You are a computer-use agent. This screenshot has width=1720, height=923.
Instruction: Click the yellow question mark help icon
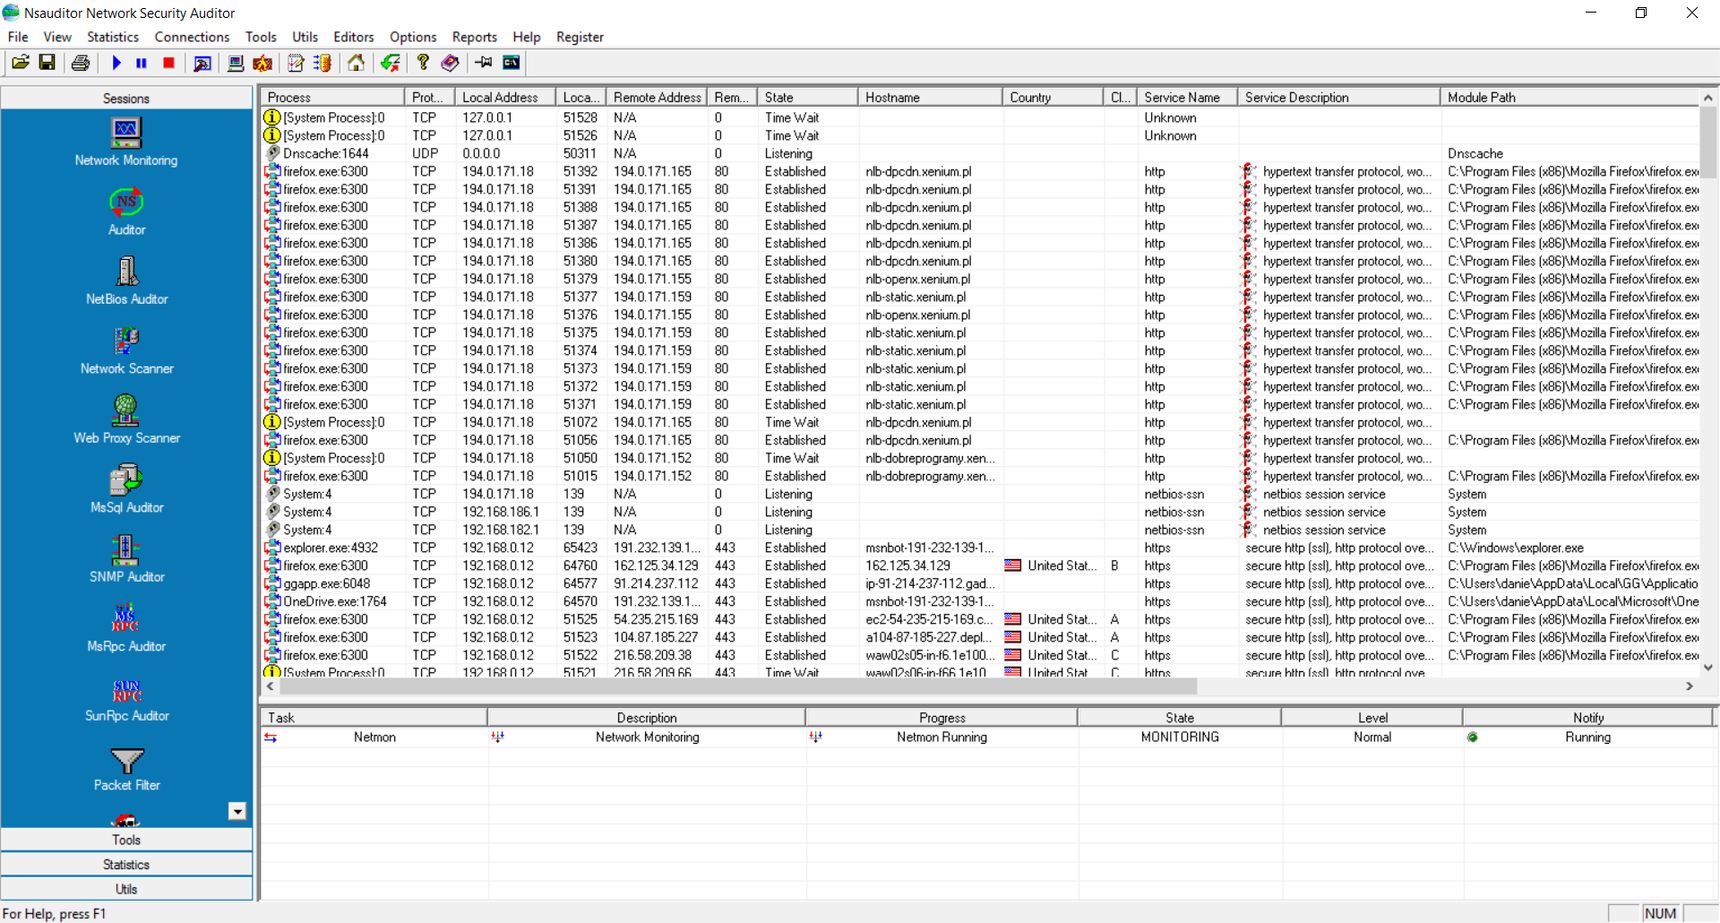(x=423, y=63)
